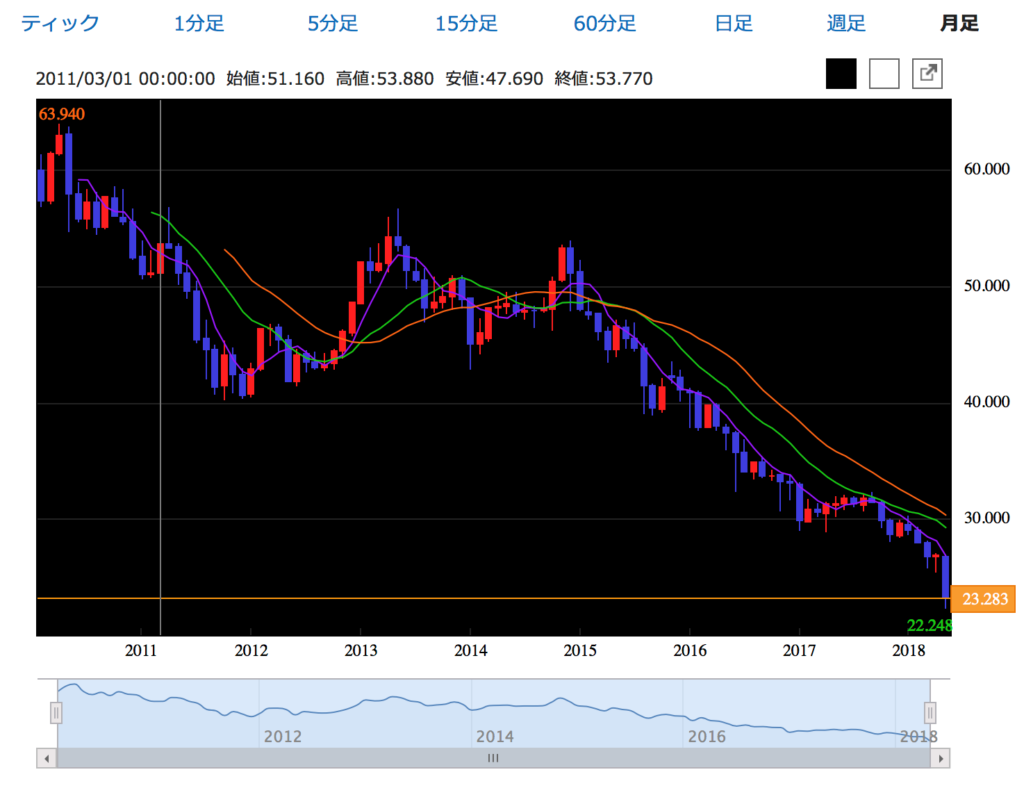The width and height of the screenshot is (1024, 788).
Task: Select the 1分足 timeframe tab
Action: point(199,24)
